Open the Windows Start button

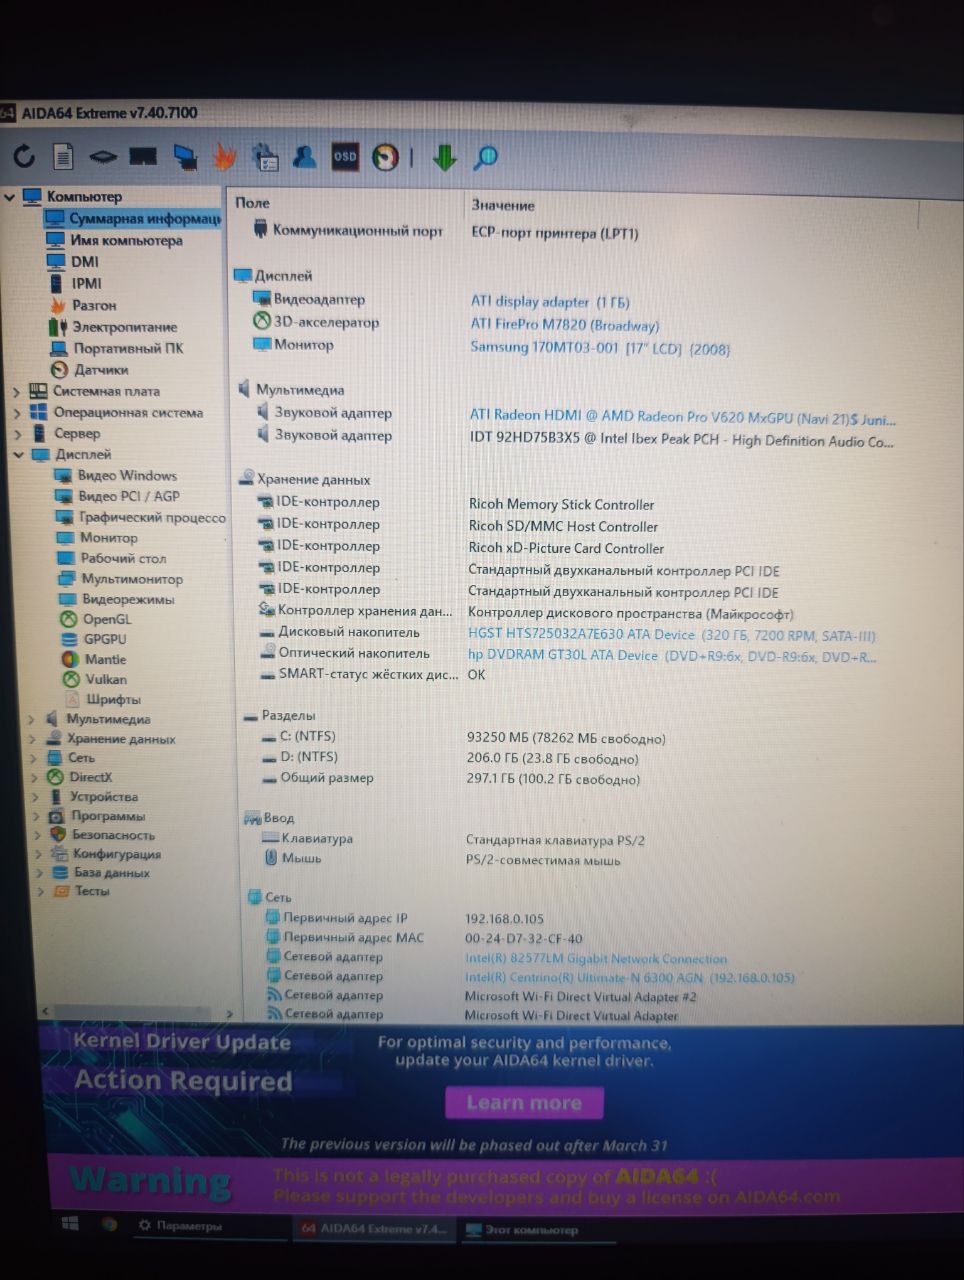pyautogui.click(x=70, y=1224)
